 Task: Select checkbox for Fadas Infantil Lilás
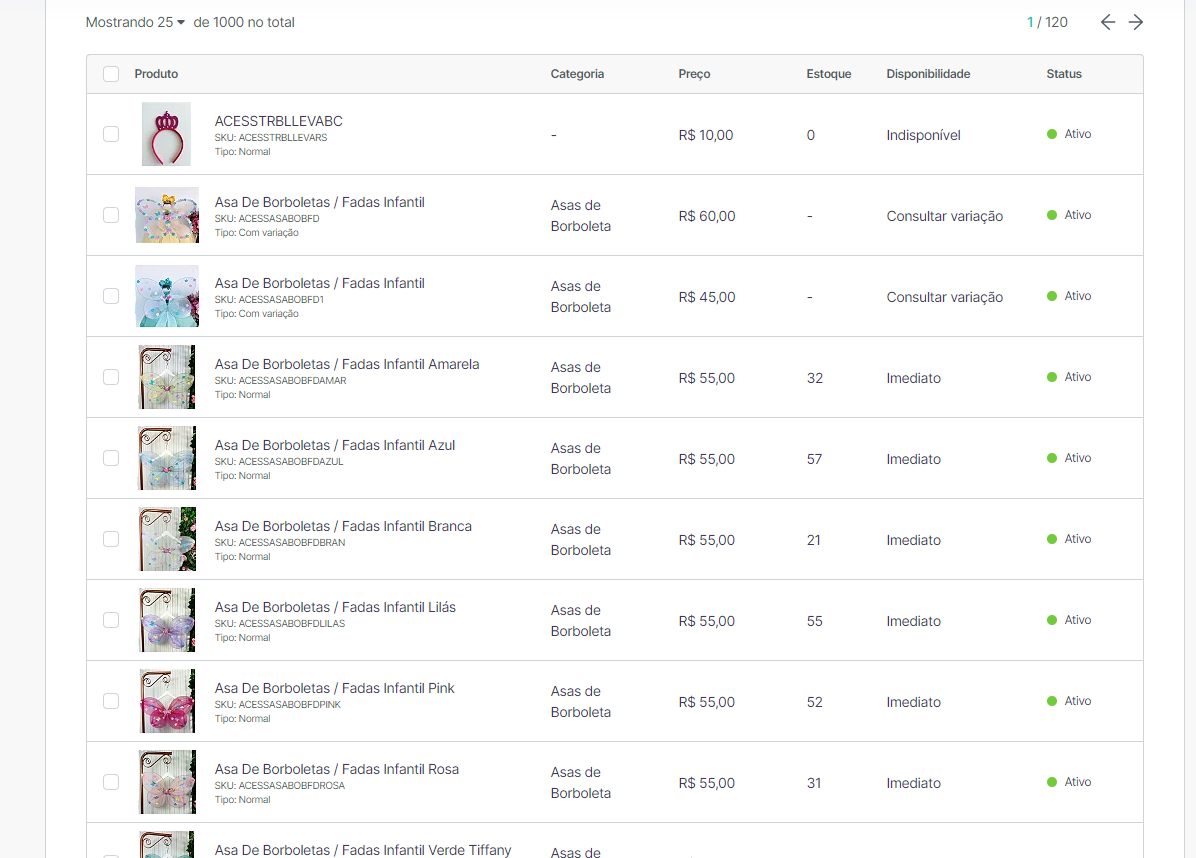(x=111, y=620)
